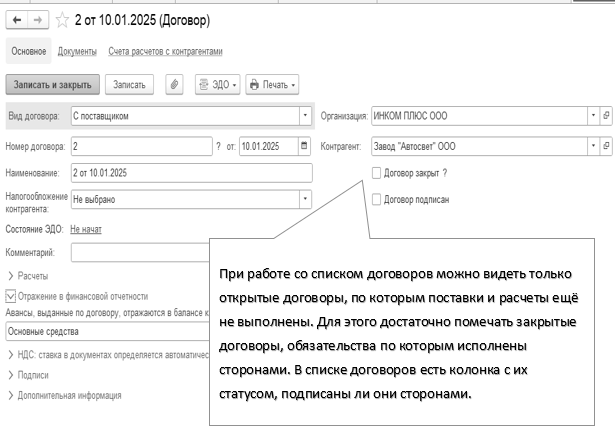Switch to the Документы tab
615x432 pixels.
click(77, 51)
